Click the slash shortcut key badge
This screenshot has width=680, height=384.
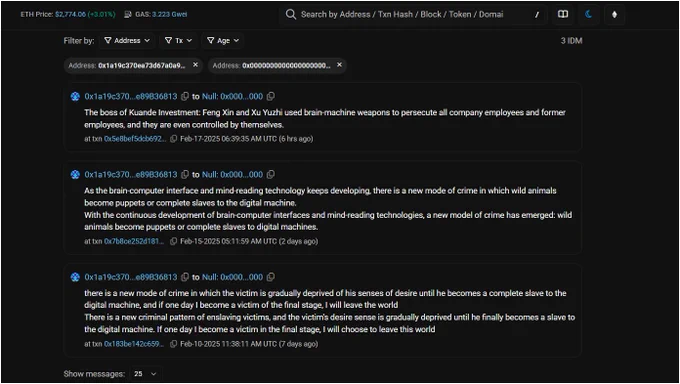[537, 15]
